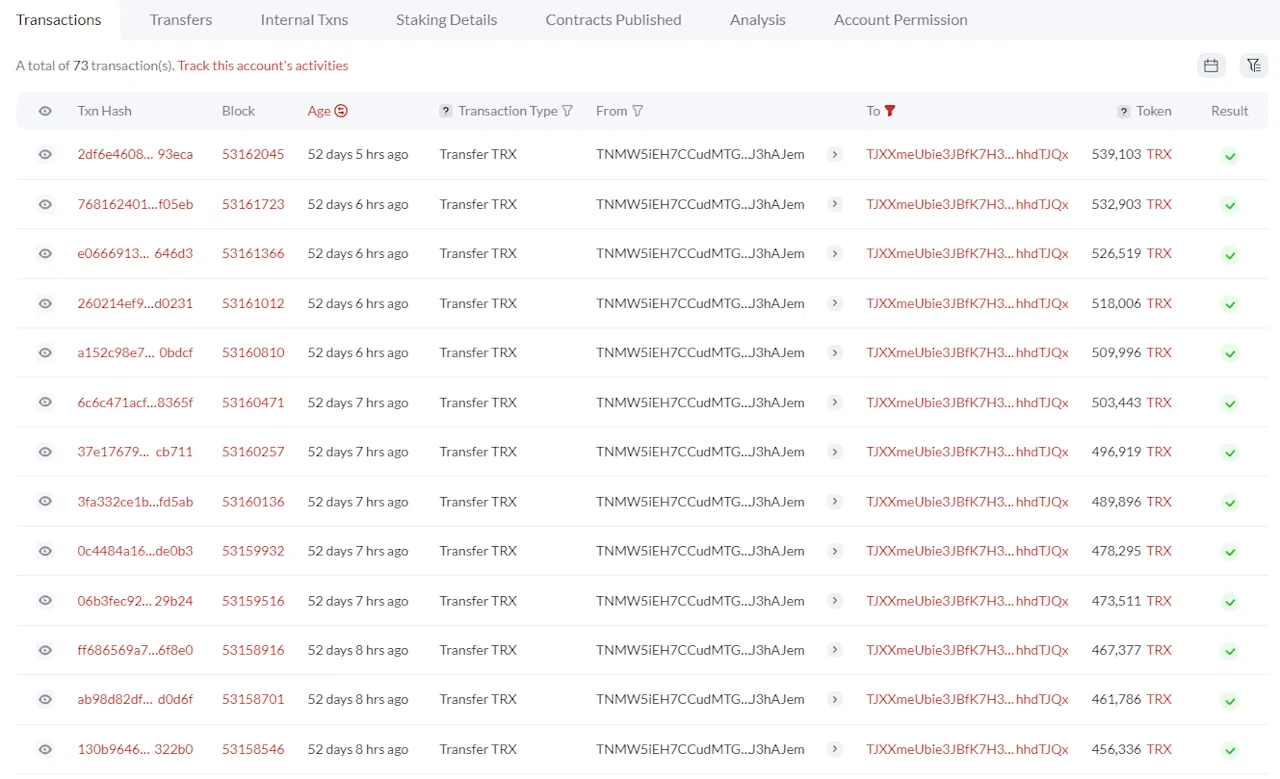Open To address in row e0666913...646d3
This screenshot has width=1280, height=779.
tap(967, 253)
